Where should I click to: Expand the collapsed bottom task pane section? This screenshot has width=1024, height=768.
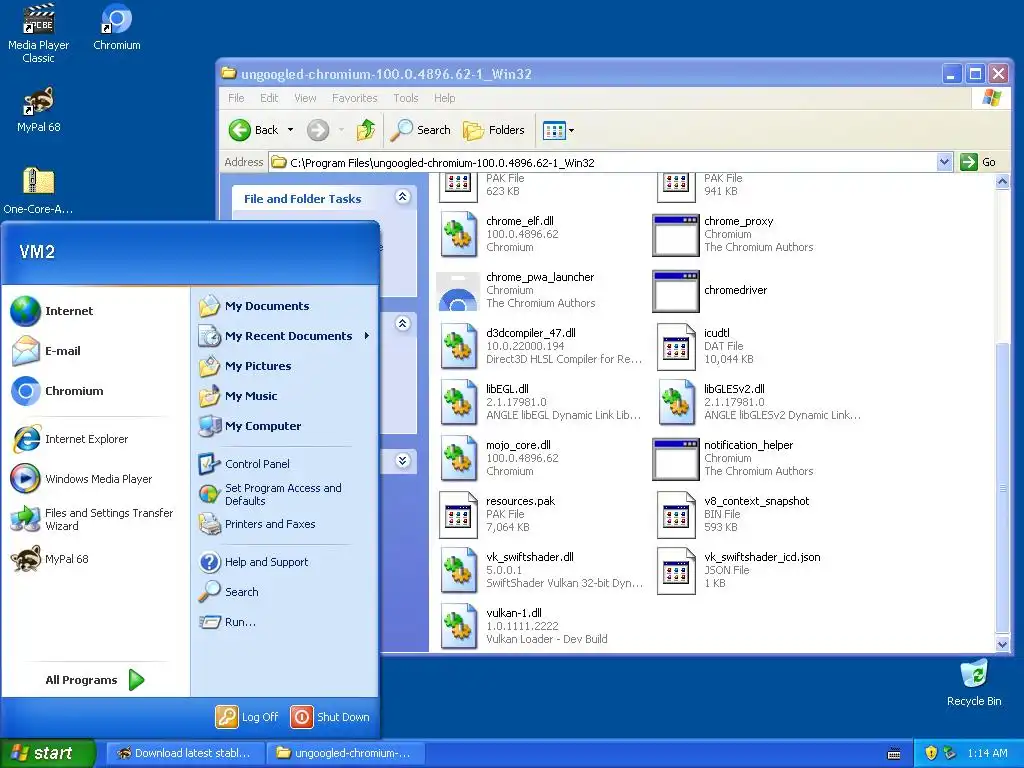pyautogui.click(x=403, y=460)
